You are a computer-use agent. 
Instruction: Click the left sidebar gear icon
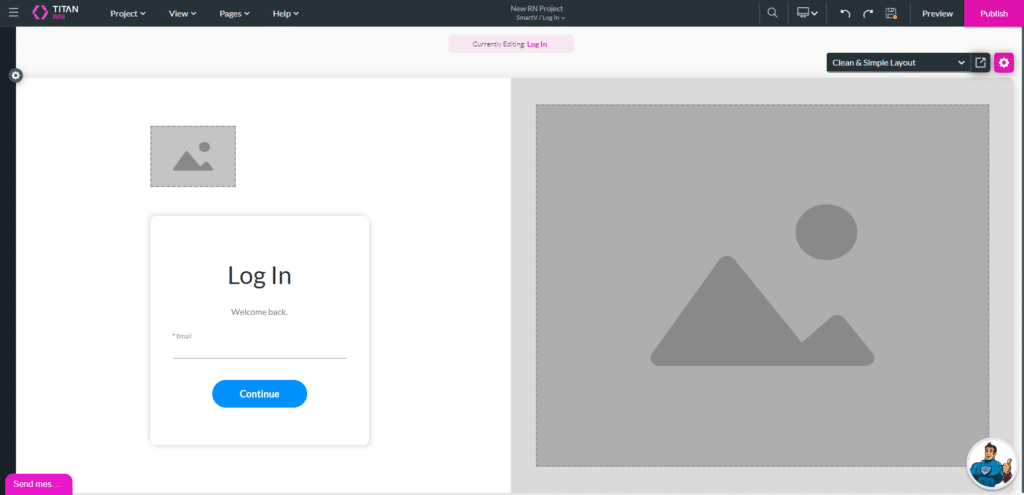click(16, 75)
